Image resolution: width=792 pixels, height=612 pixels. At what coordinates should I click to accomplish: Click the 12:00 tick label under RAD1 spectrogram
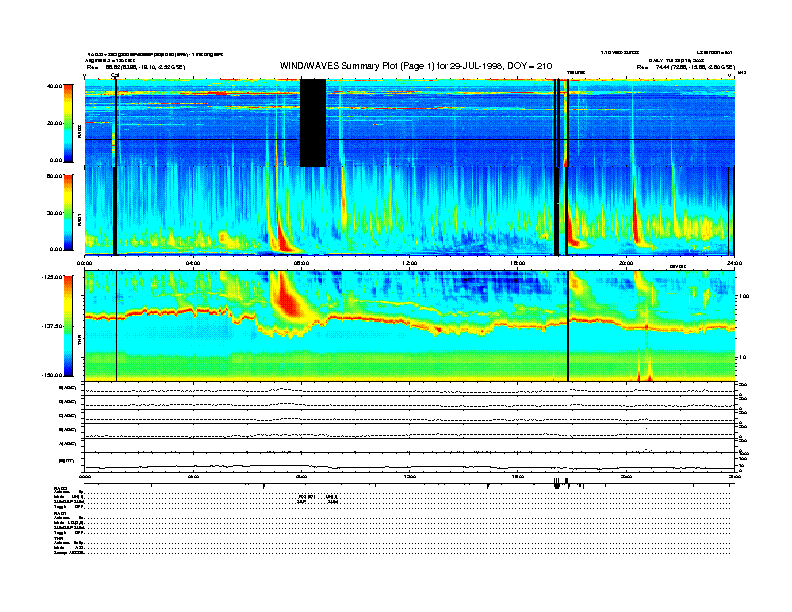point(409,263)
